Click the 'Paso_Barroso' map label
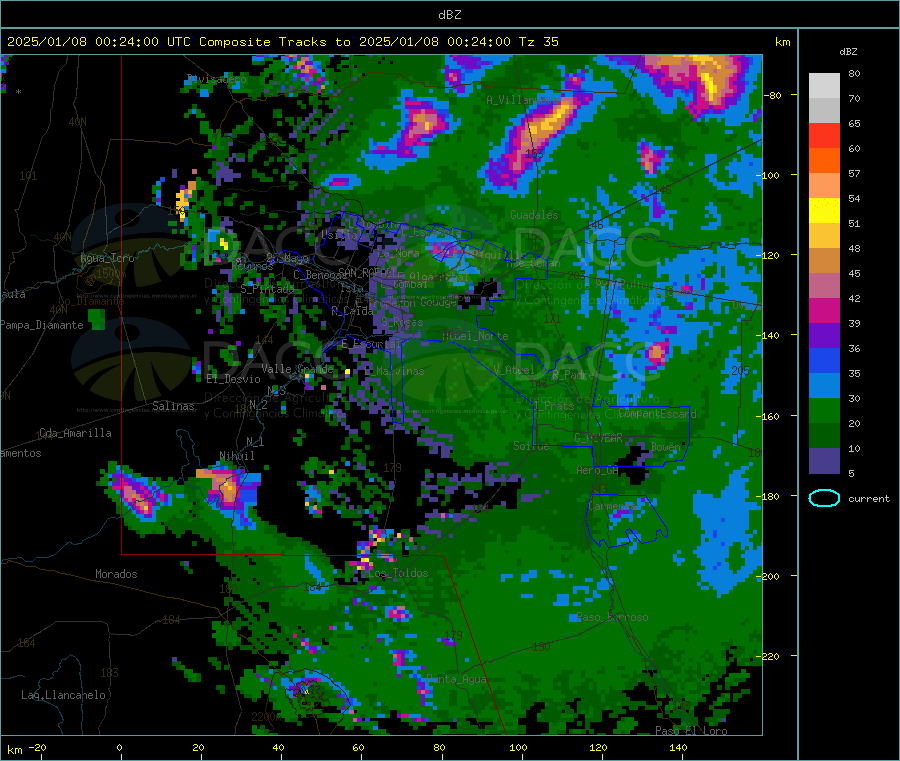The height and width of the screenshot is (761, 900). point(612,617)
